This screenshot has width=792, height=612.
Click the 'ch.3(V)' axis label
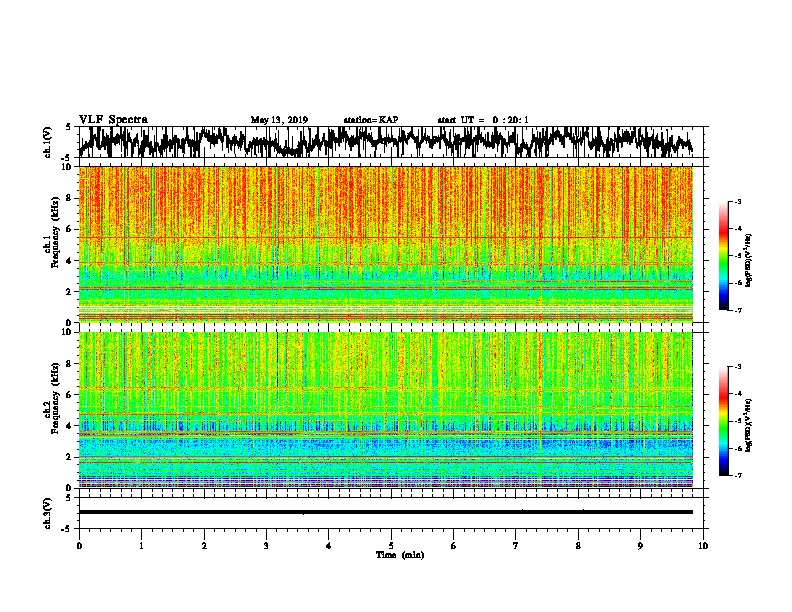48,513
